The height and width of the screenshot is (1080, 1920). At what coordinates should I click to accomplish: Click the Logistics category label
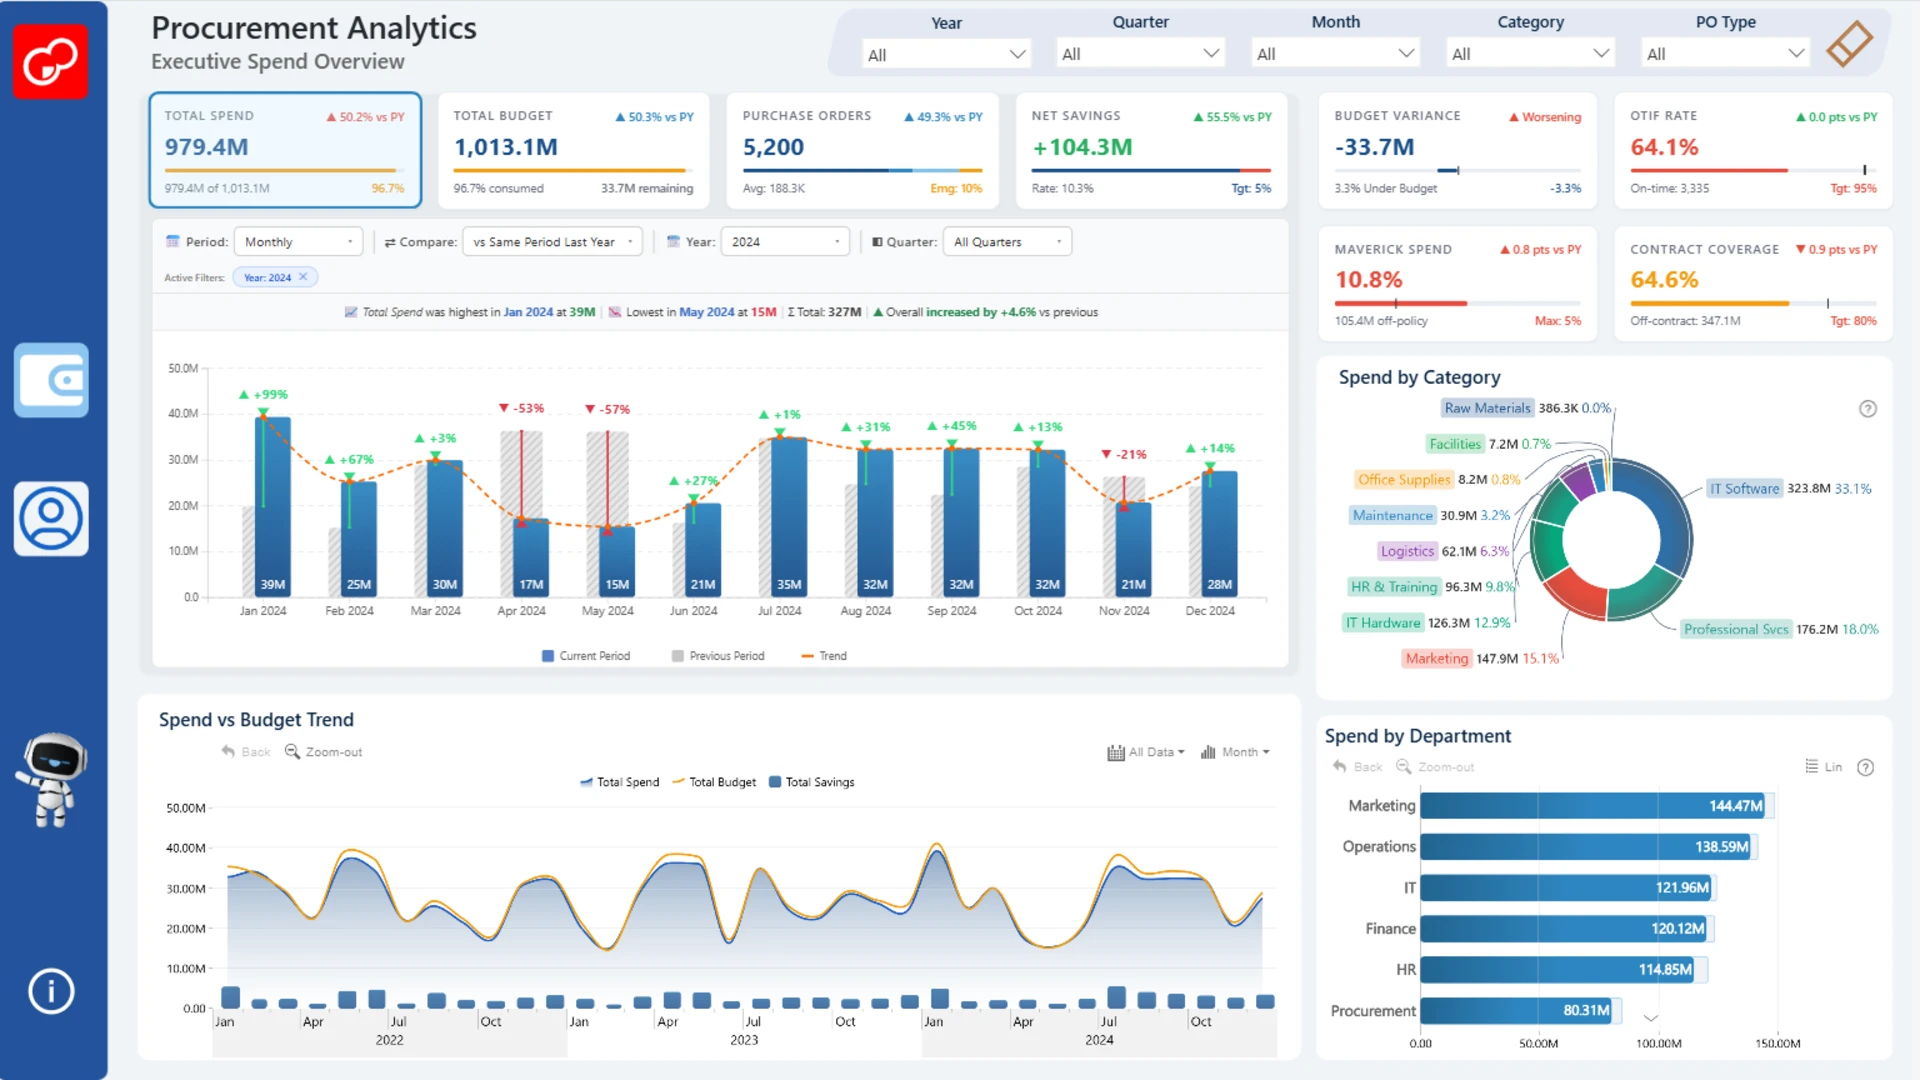[1407, 551]
